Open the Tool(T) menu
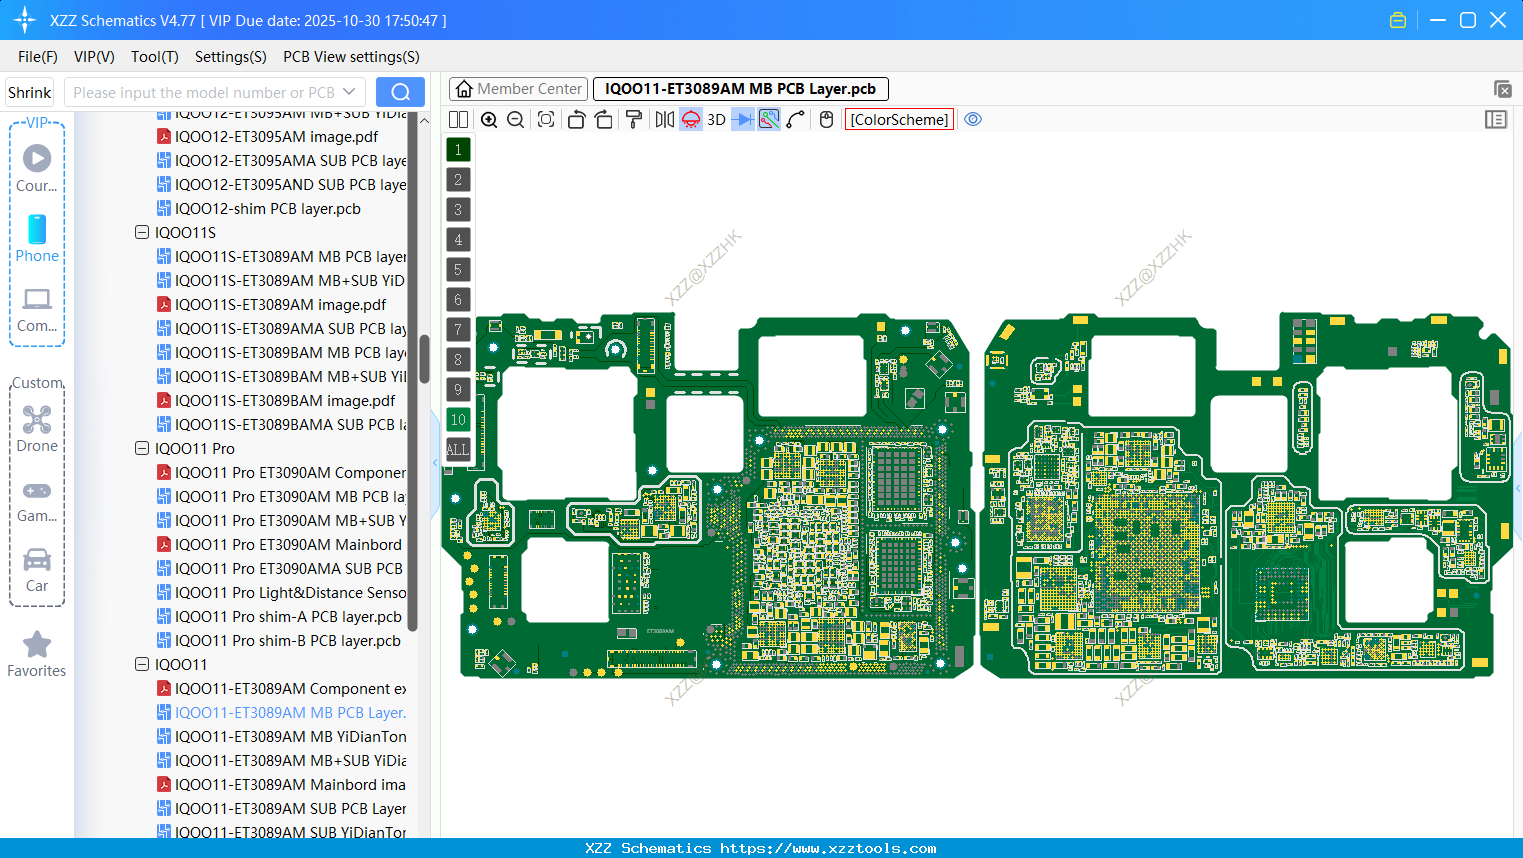This screenshot has height=858, width=1523. click(154, 57)
